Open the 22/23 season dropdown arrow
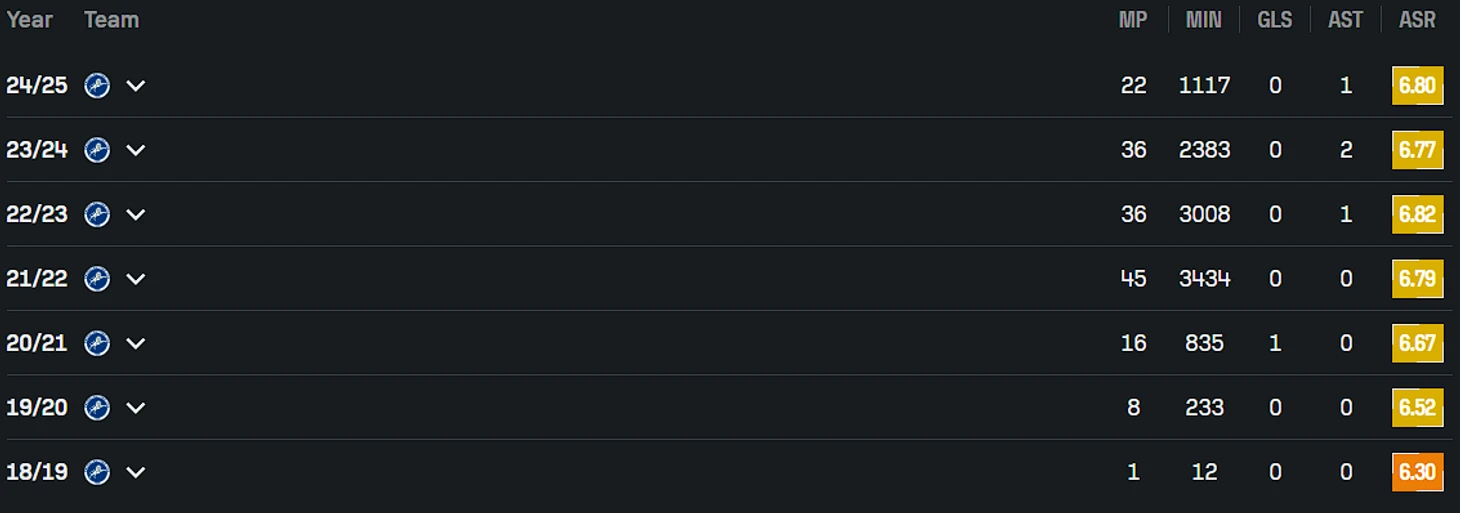The width and height of the screenshot is (1460, 513). coord(136,214)
